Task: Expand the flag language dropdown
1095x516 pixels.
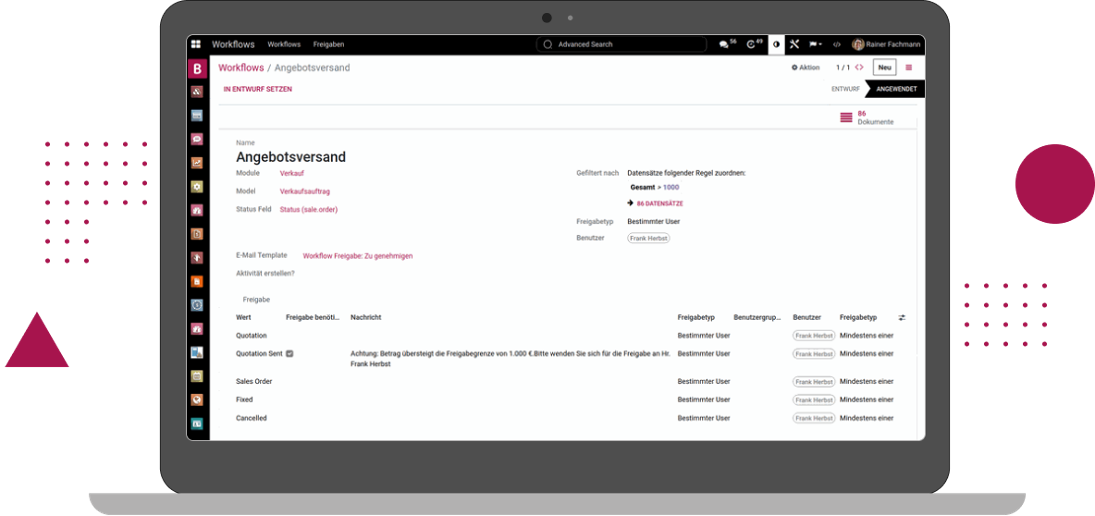Action: pos(815,45)
